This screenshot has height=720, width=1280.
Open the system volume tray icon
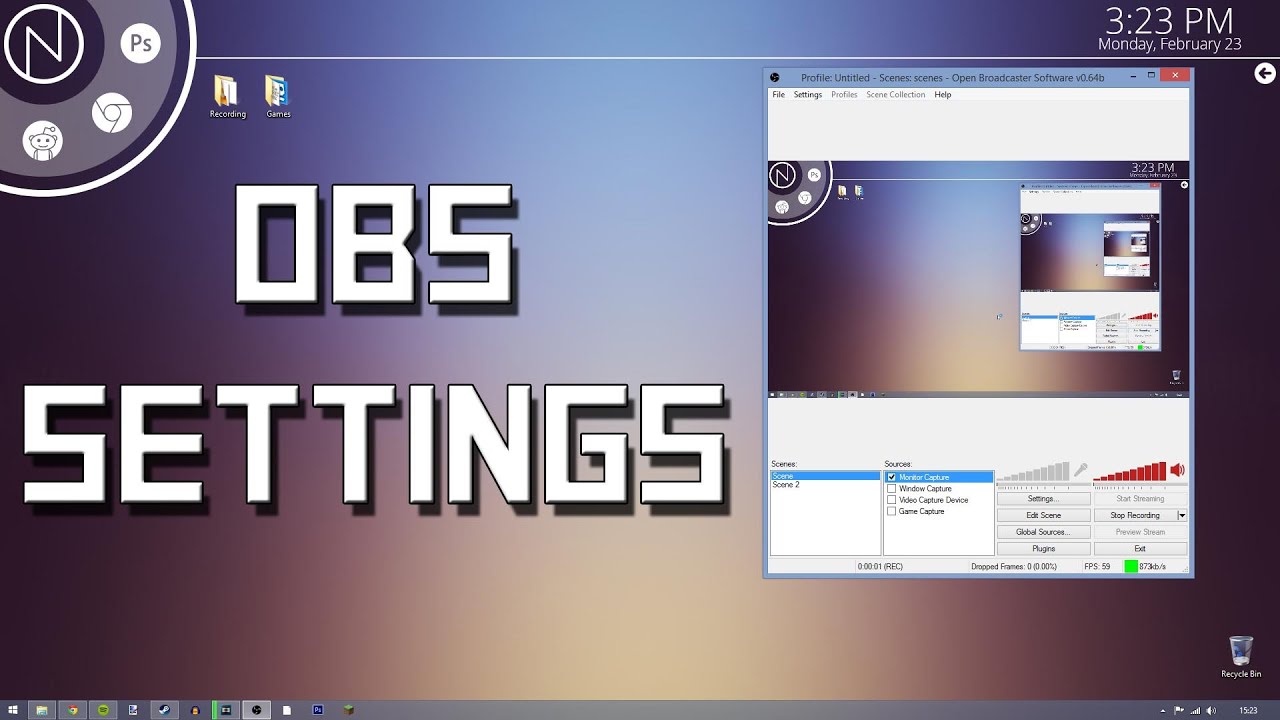pos(1212,710)
